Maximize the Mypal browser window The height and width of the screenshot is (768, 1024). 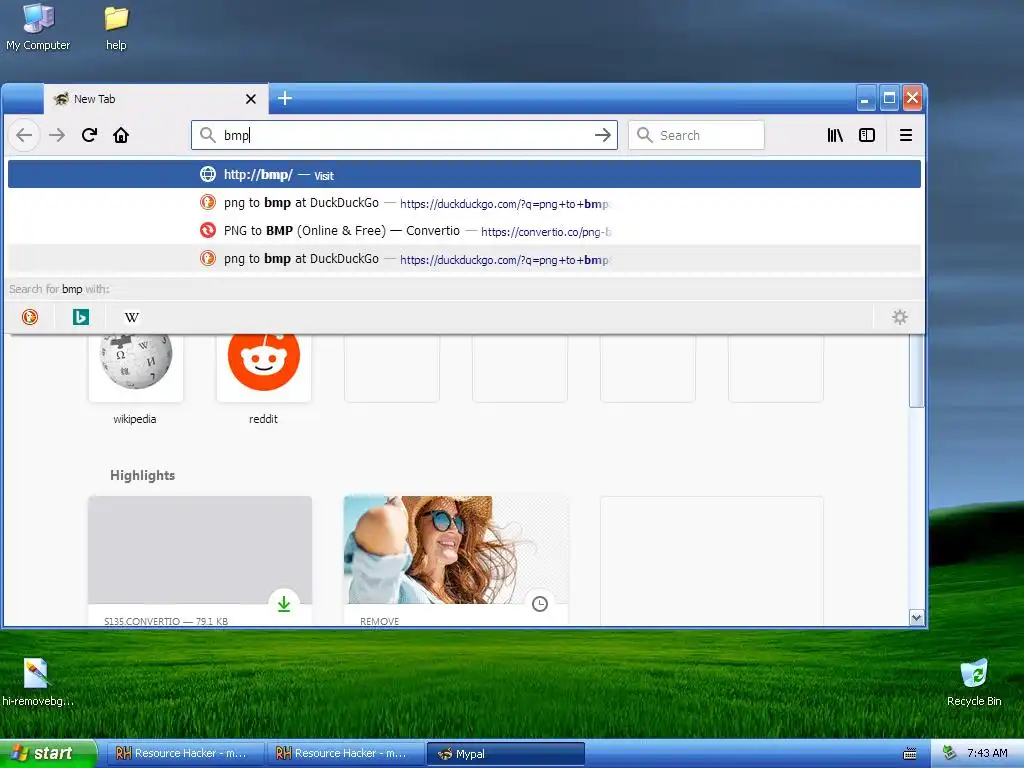(x=889, y=99)
